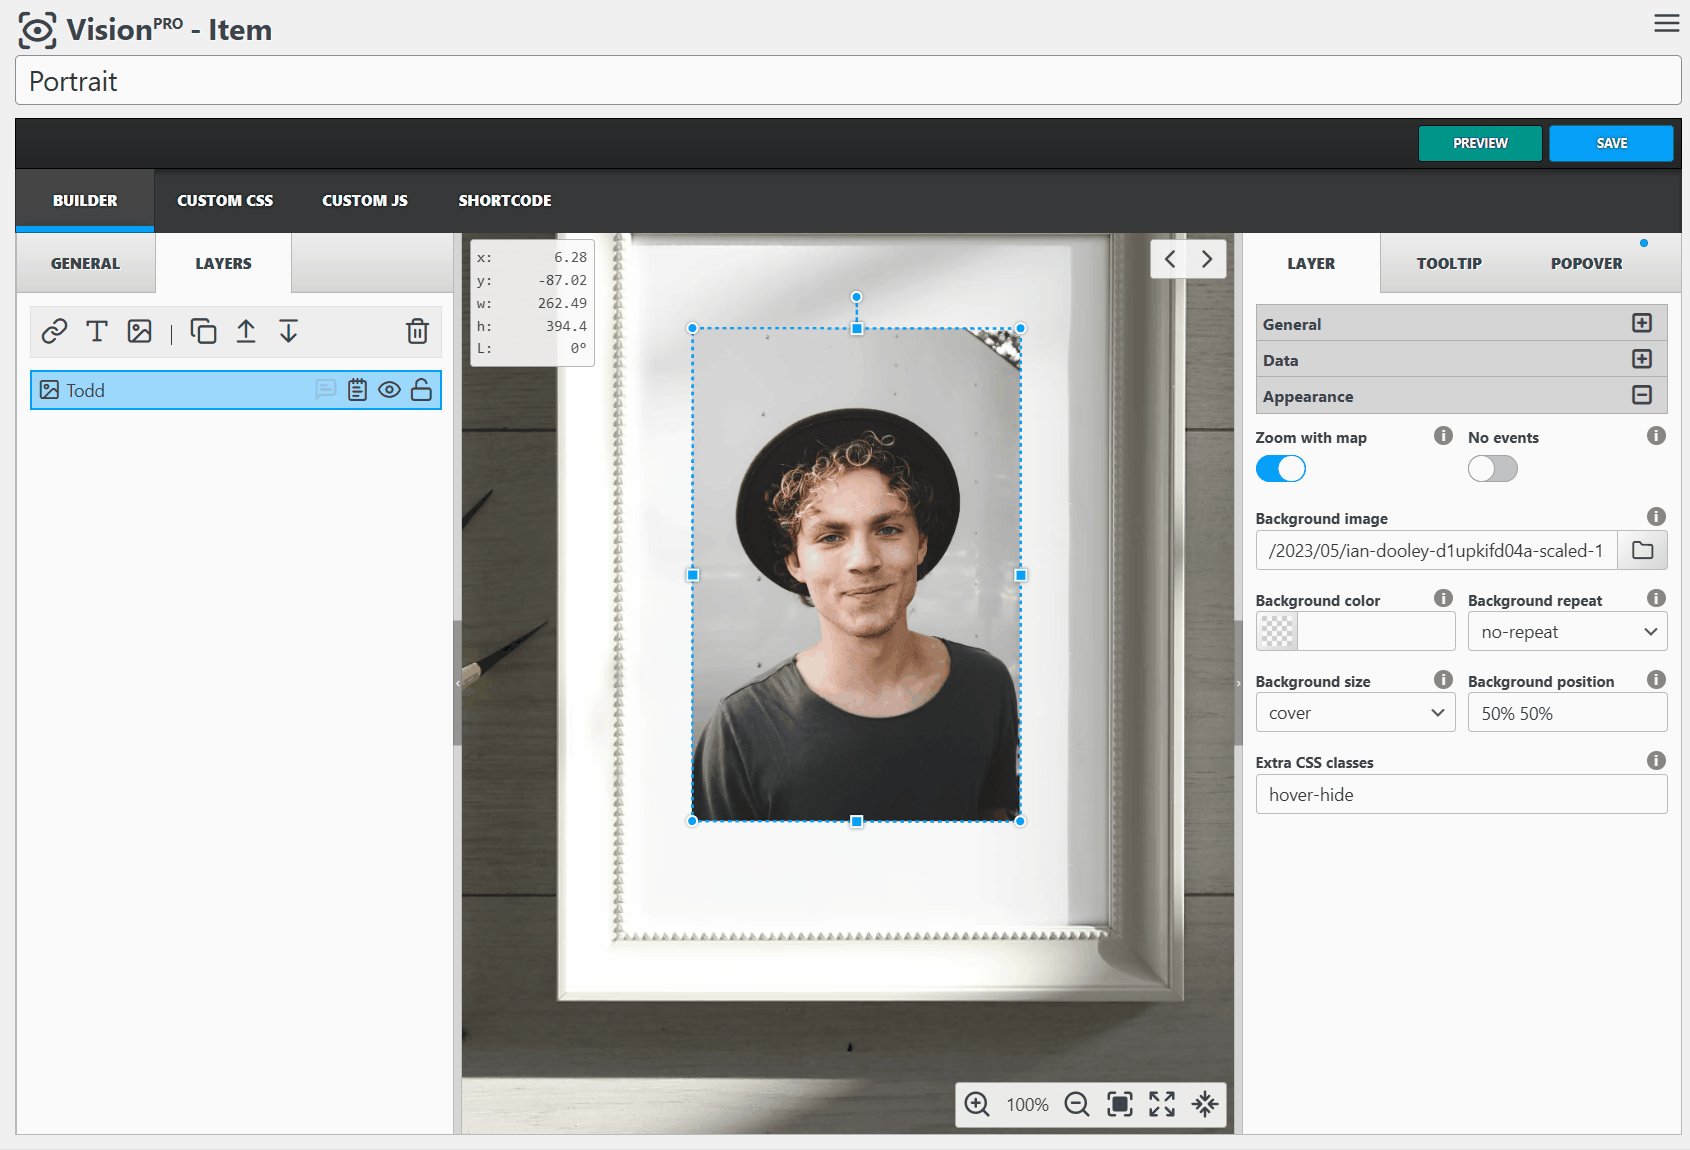Click the Preview button
Screen dimensions: 1690x1150
pyautogui.click(x=1480, y=143)
